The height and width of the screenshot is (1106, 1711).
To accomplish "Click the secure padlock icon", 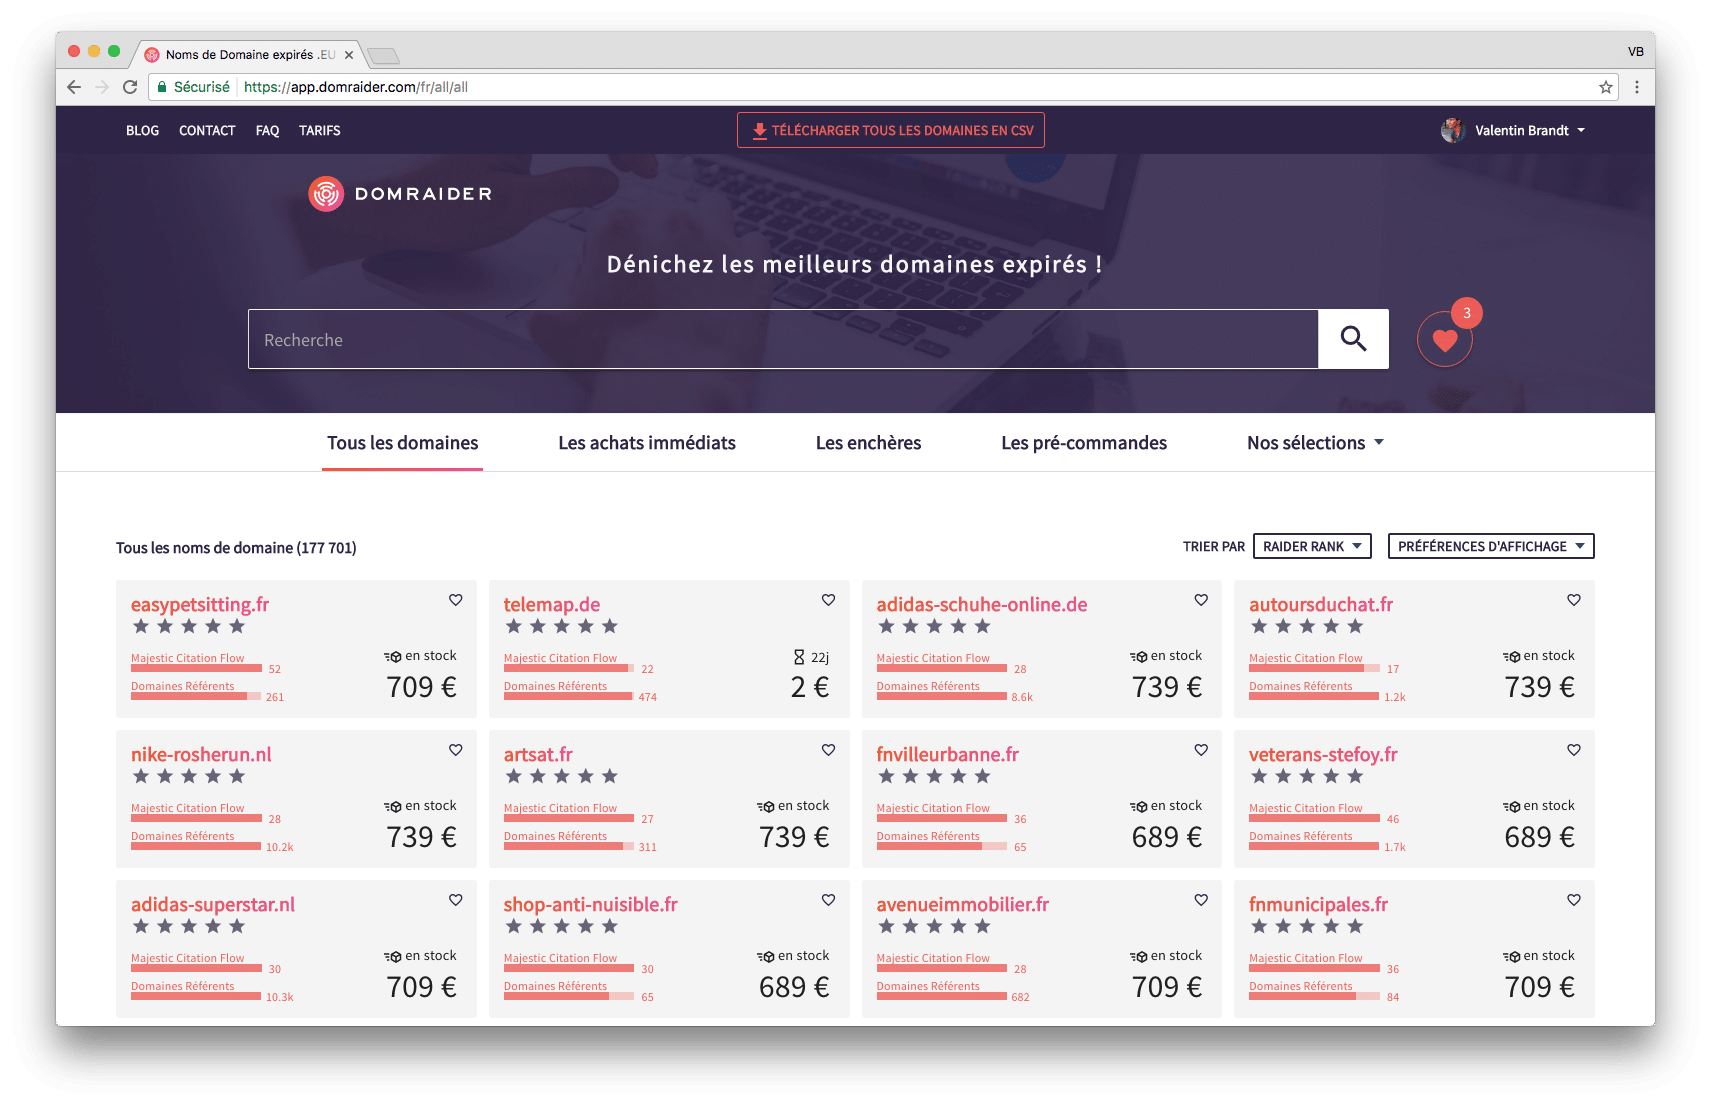I will point(162,87).
